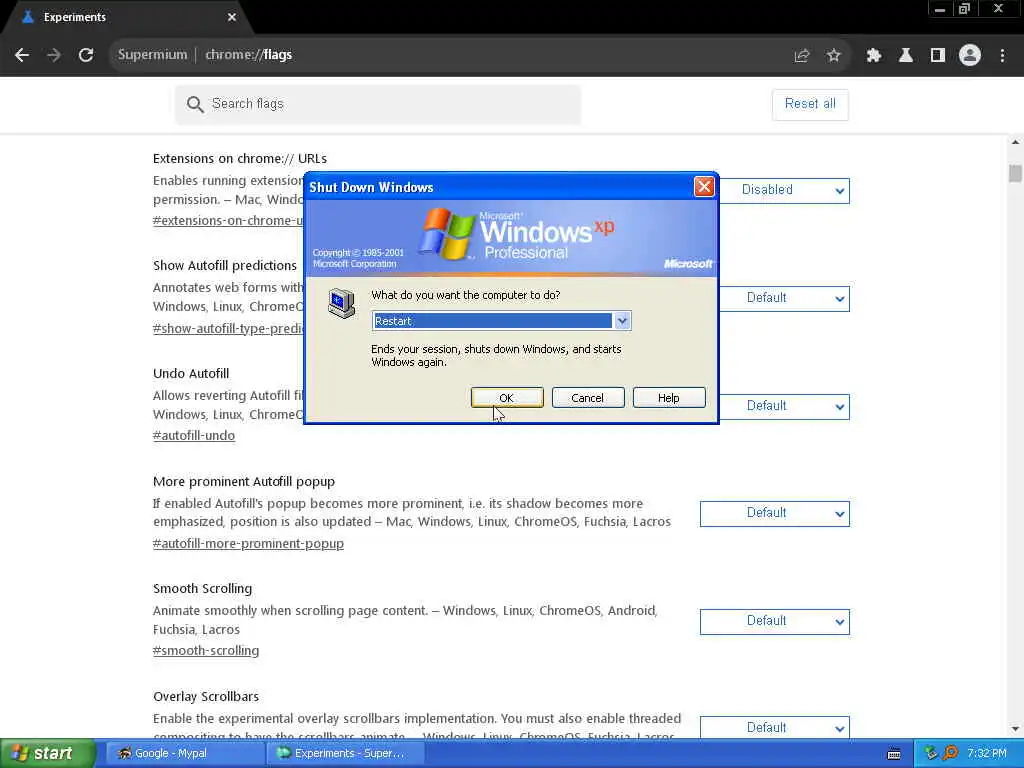Open the profile avatar menu
Viewport: 1024px width, 768px height.
[970, 56]
